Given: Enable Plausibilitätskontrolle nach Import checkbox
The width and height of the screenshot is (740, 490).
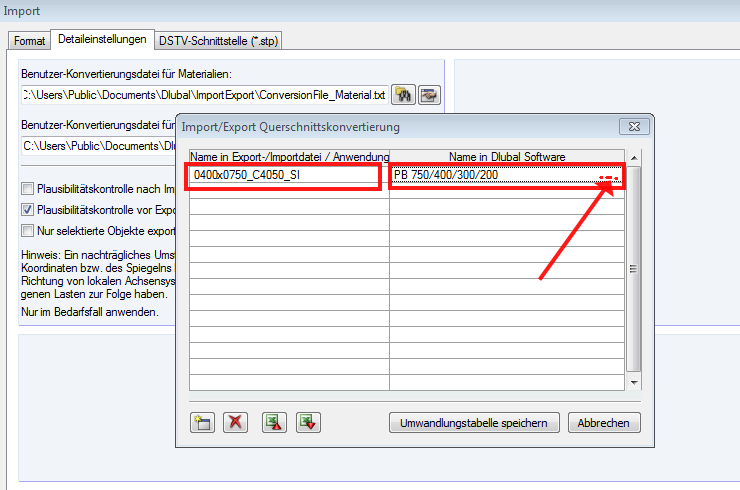Looking at the screenshot, I should 27,188.
